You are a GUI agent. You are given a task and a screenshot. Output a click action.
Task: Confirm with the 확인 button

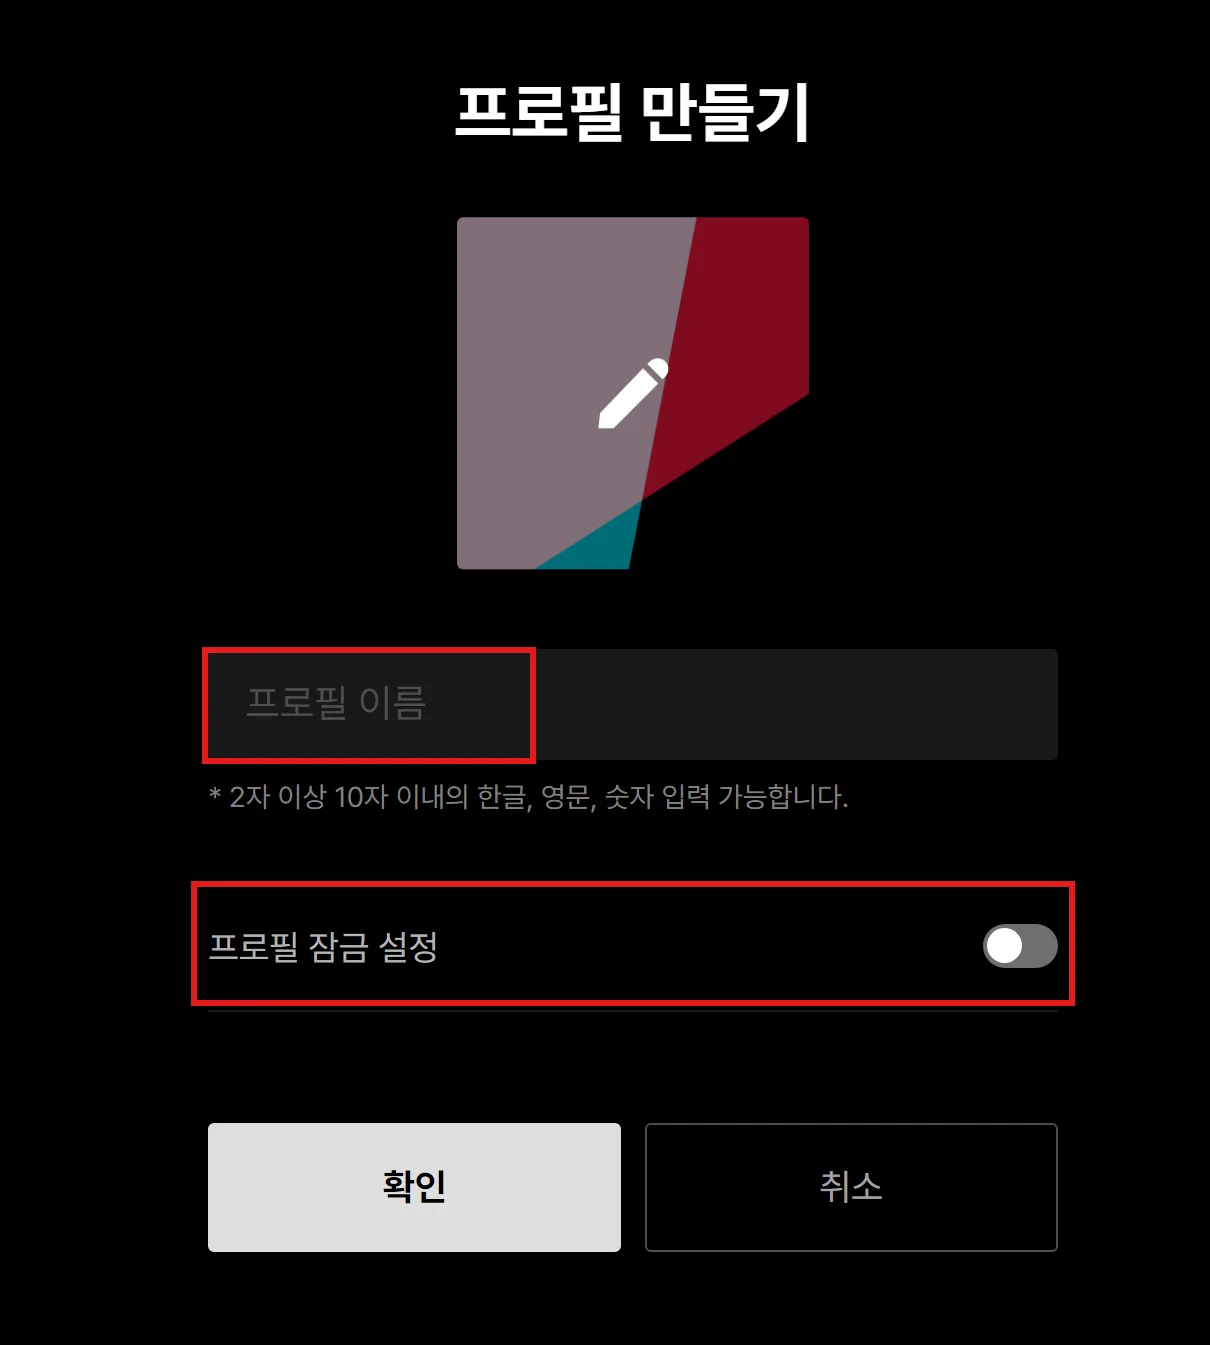414,1187
